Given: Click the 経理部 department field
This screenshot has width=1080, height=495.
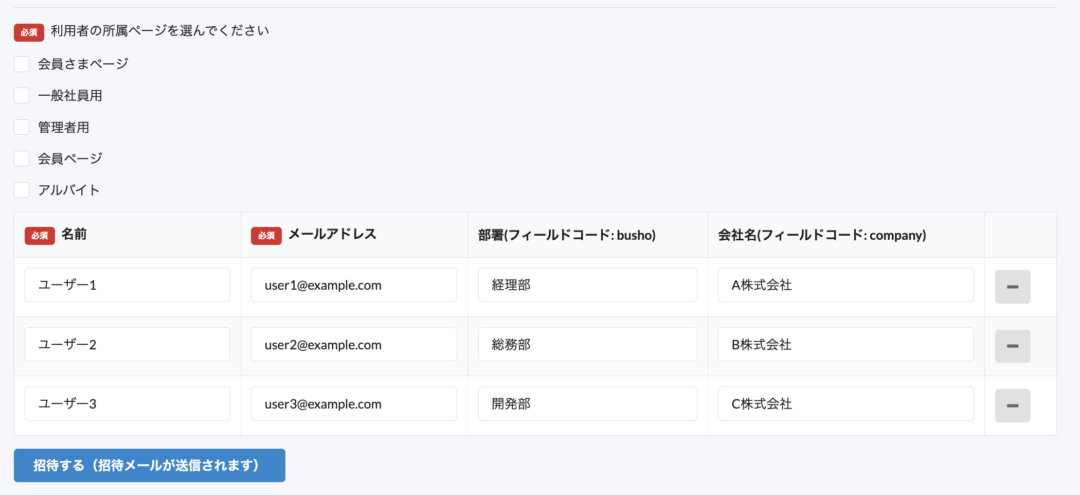Looking at the screenshot, I should [x=588, y=285].
